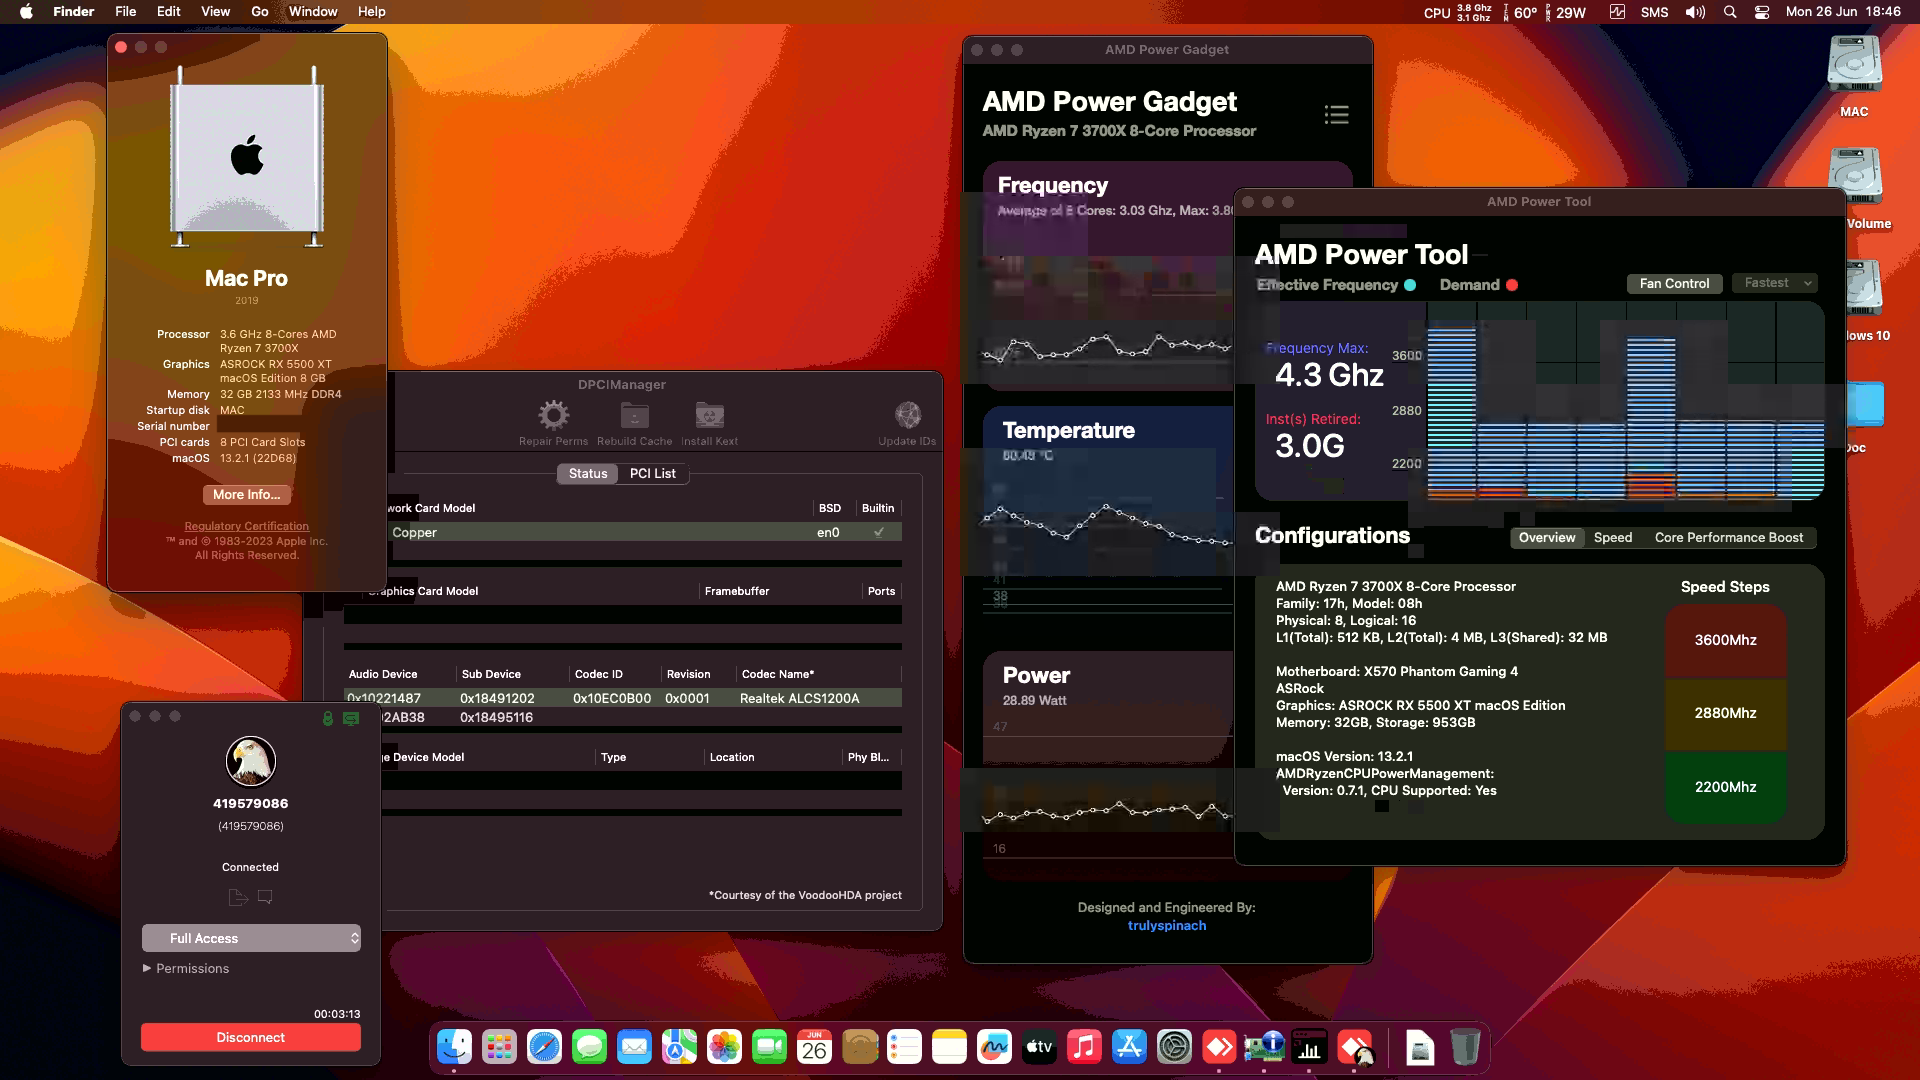Click Install Kext icon in DPCIManager
The height and width of the screenshot is (1080, 1920).
[x=710, y=415]
